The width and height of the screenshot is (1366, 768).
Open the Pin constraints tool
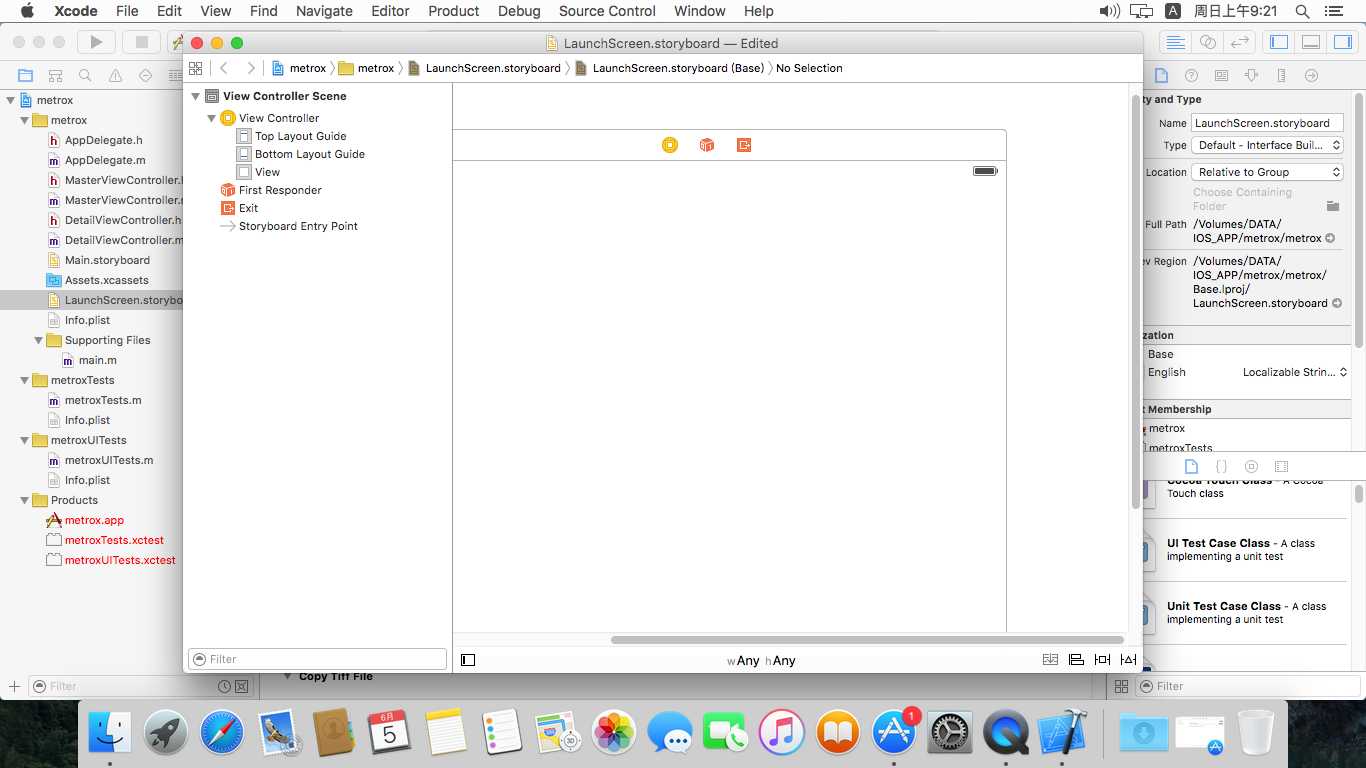pyautogui.click(x=1102, y=660)
